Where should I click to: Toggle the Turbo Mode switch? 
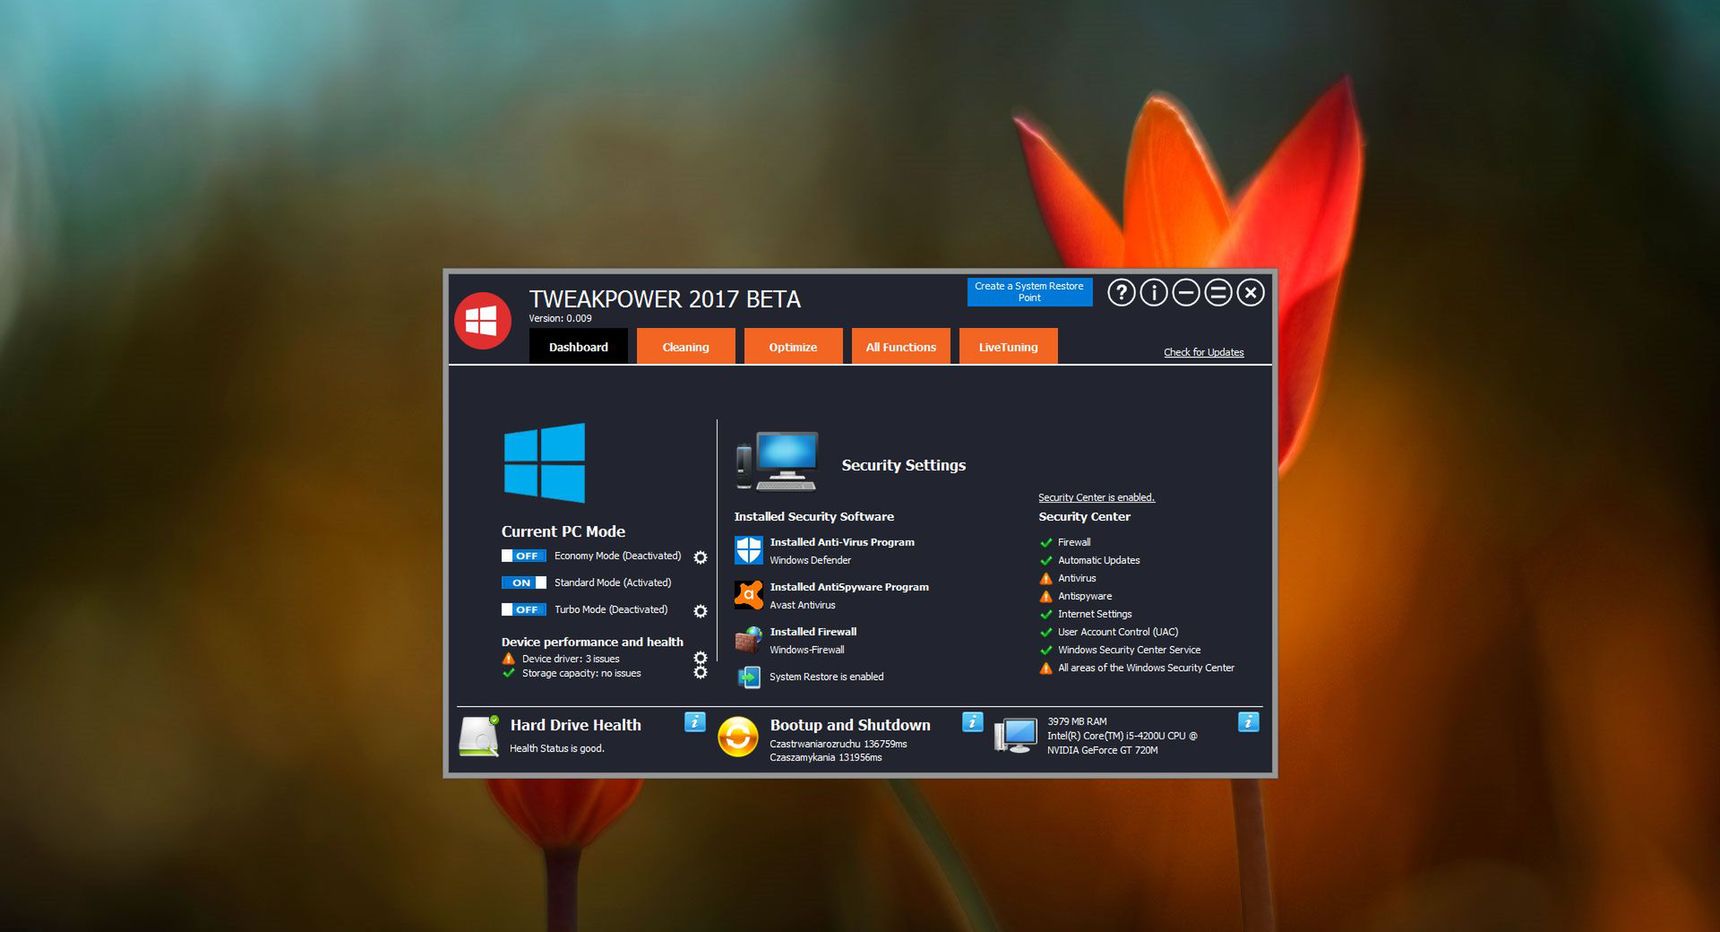[x=524, y=610]
